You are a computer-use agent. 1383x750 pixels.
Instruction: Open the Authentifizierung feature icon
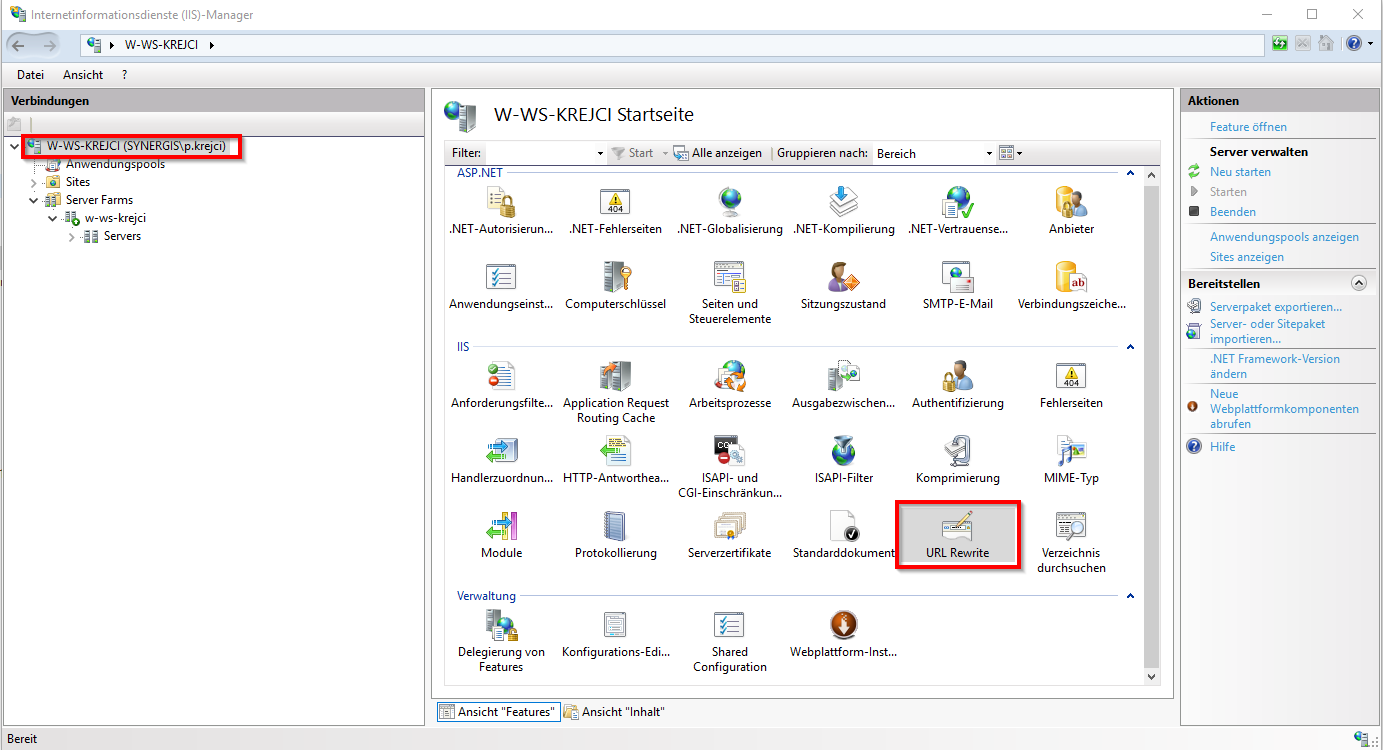pyautogui.click(x=957, y=383)
